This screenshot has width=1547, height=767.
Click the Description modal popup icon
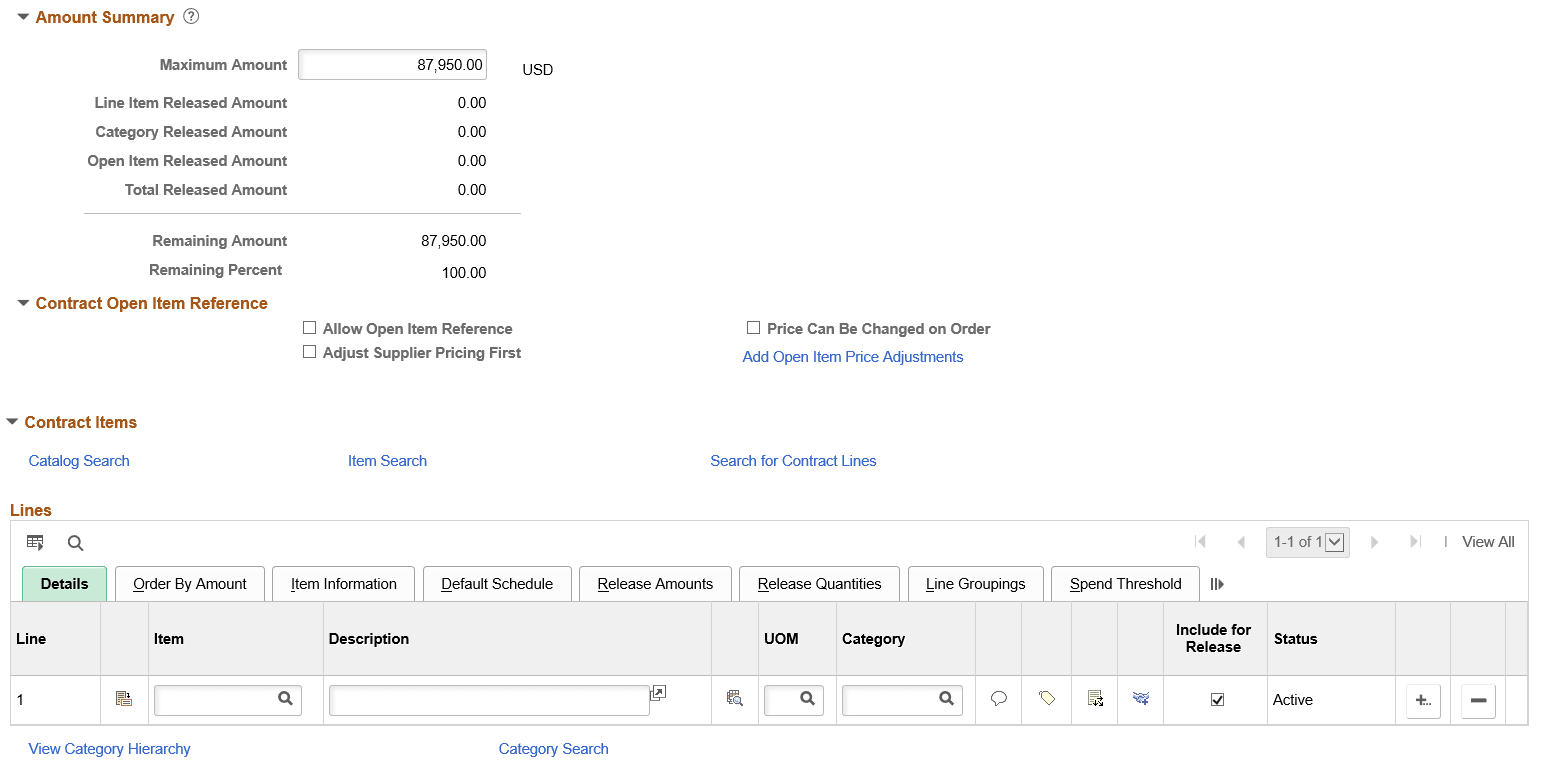658,692
